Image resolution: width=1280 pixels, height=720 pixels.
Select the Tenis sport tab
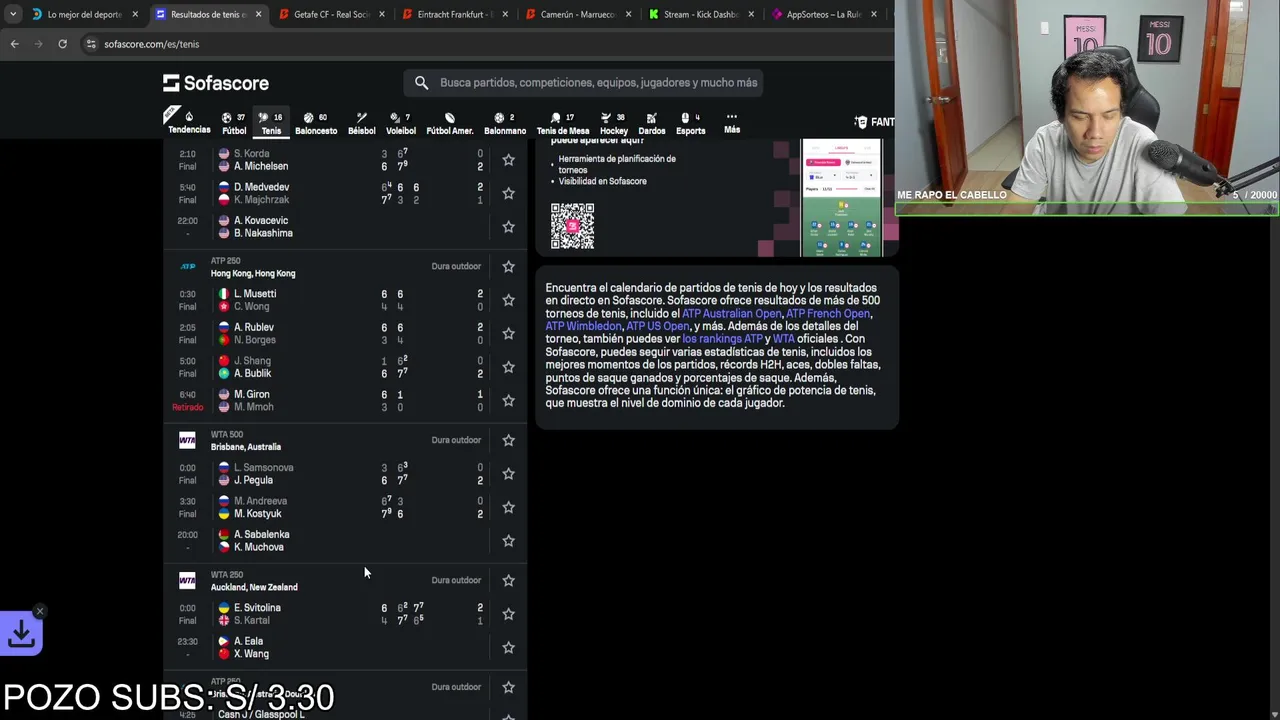click(x=271, y=123)
